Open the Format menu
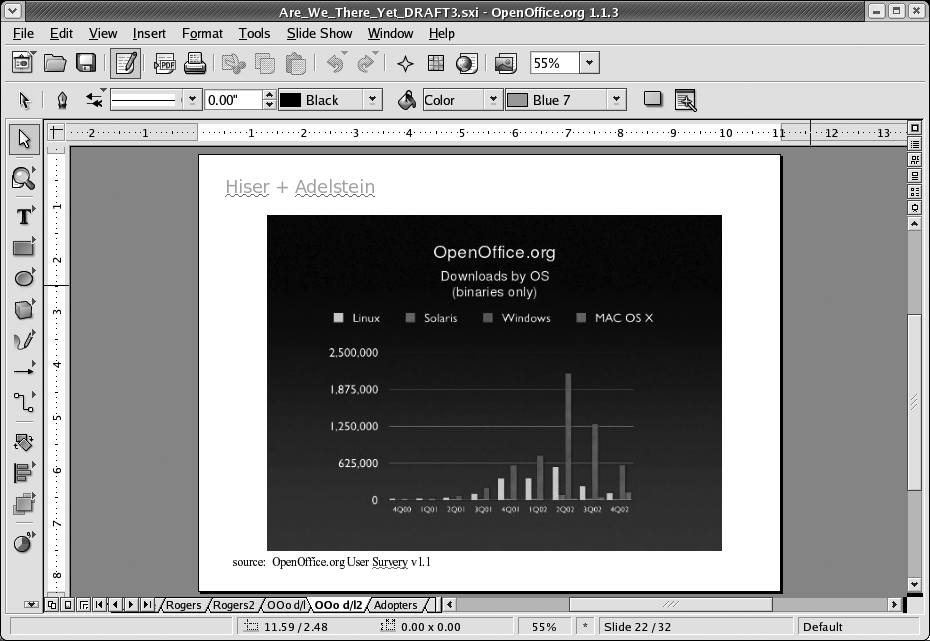 [202, 33]
